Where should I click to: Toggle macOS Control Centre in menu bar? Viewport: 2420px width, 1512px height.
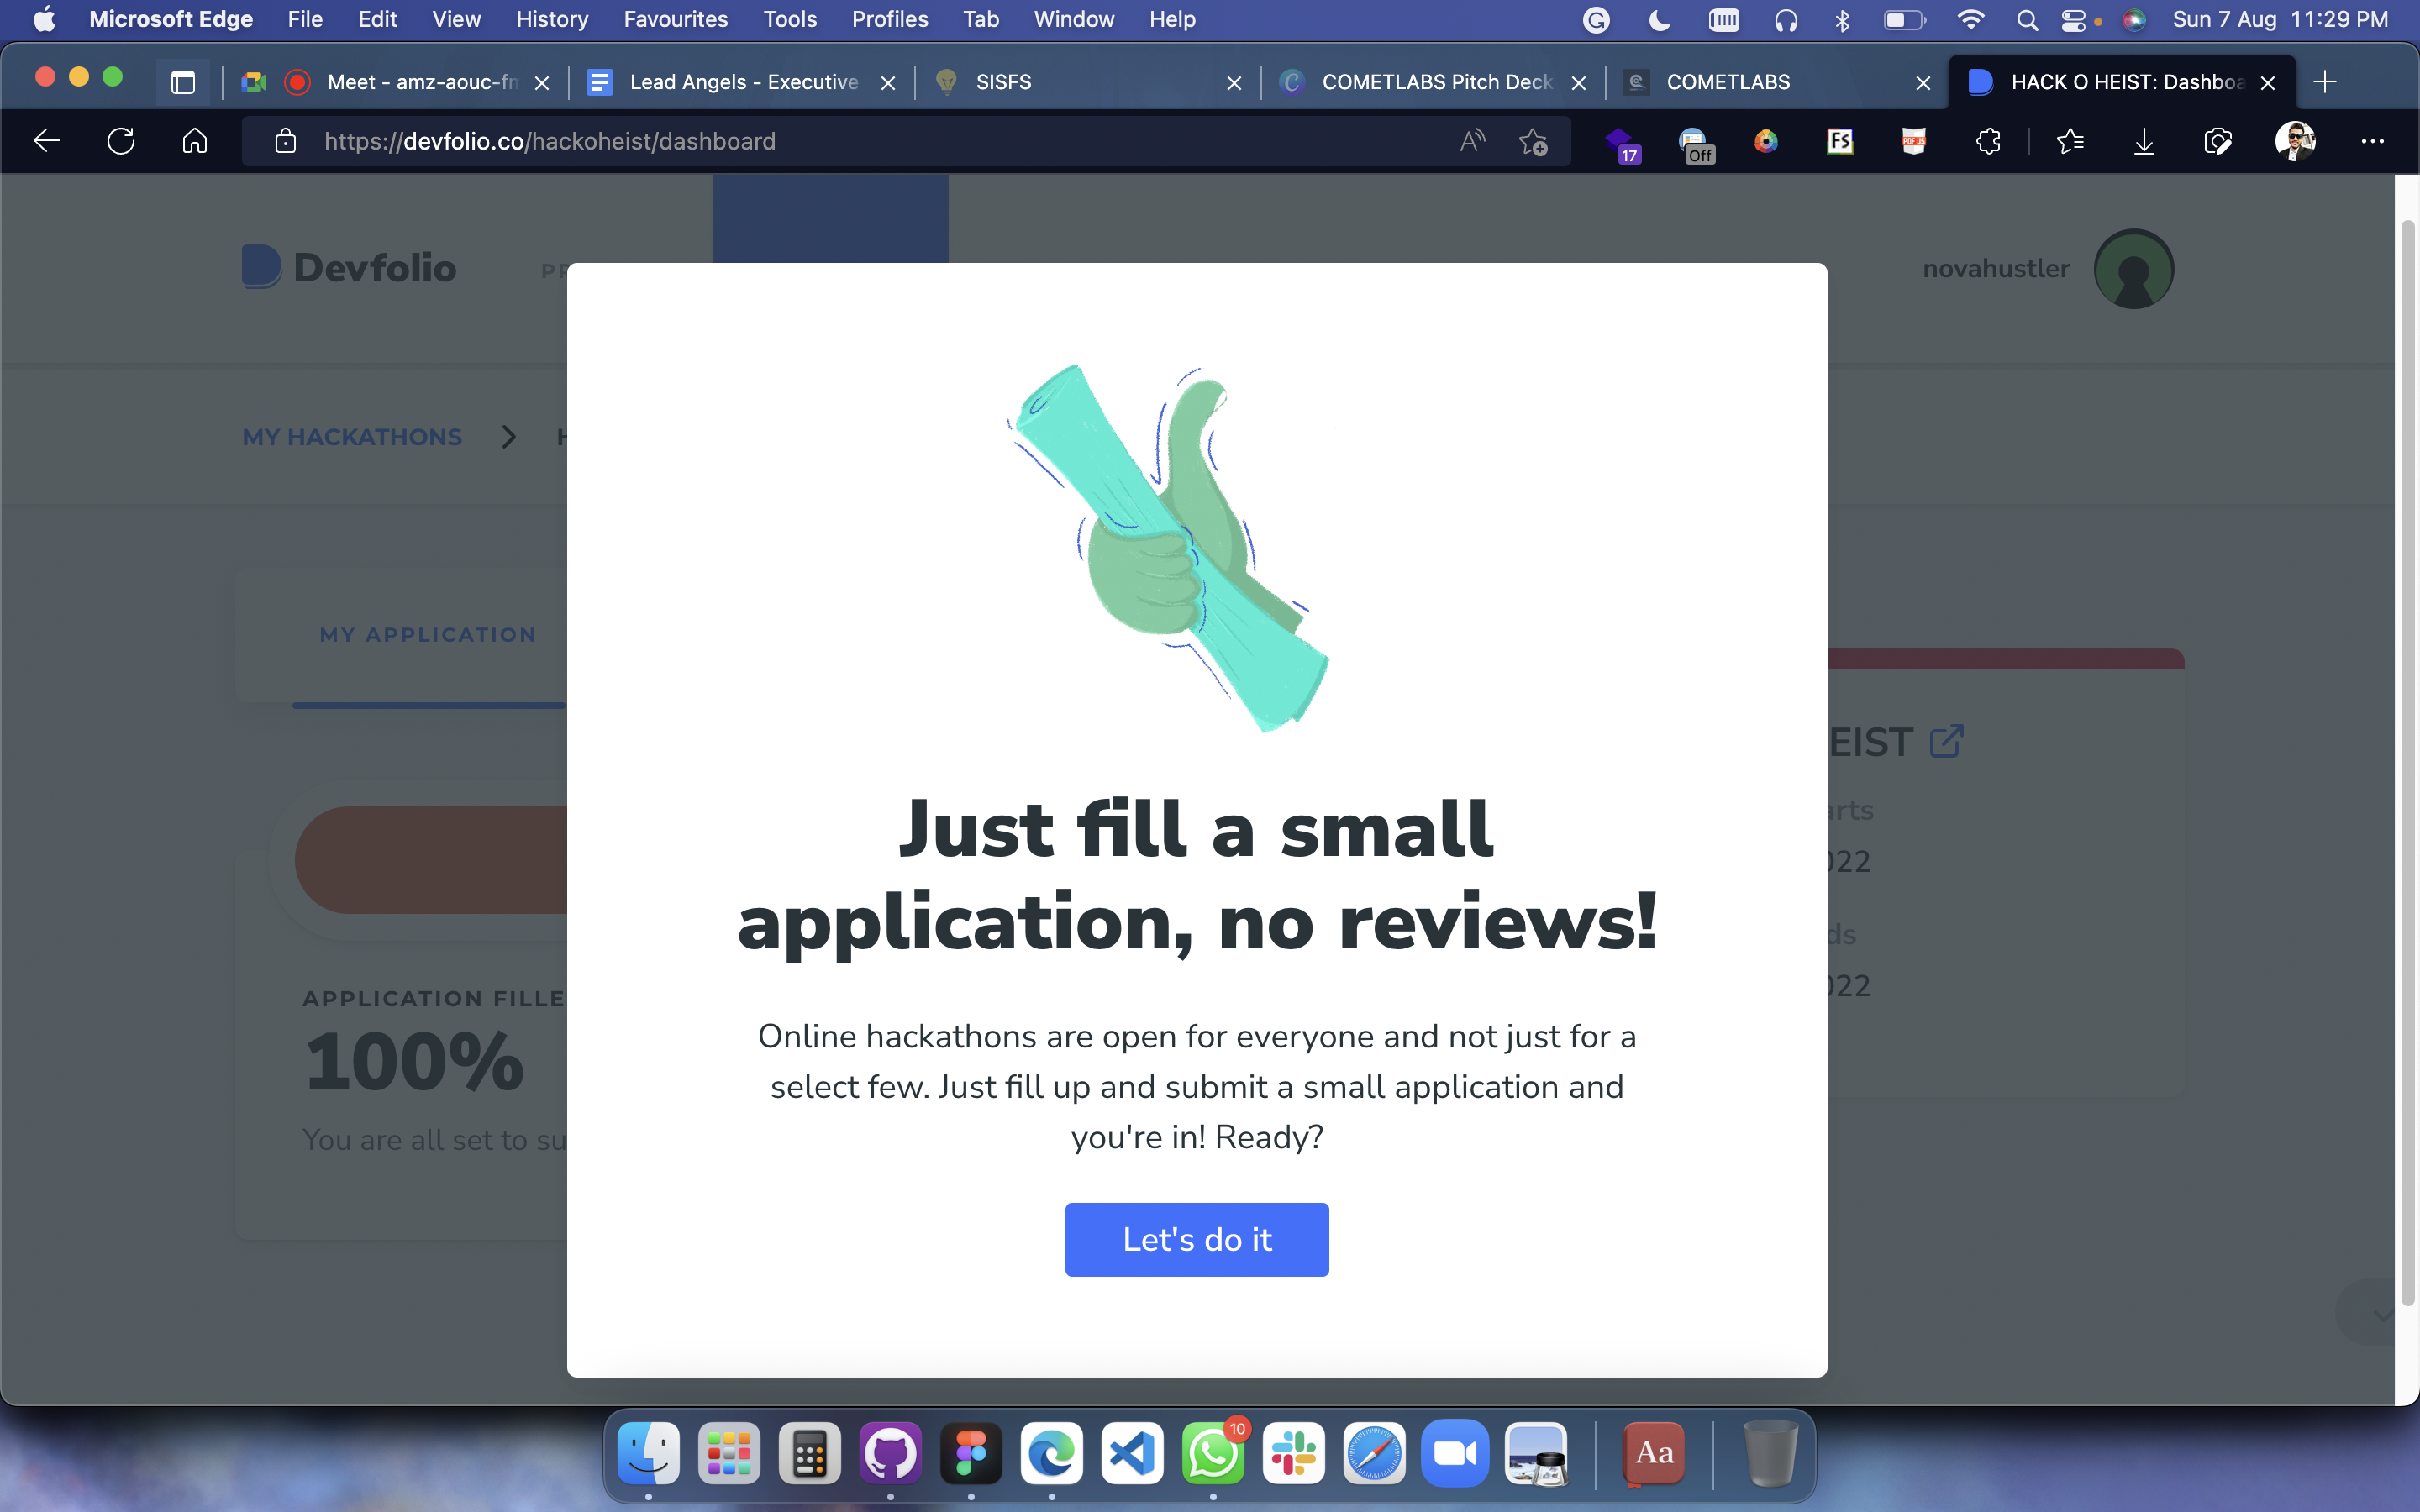coord(2073,20)
